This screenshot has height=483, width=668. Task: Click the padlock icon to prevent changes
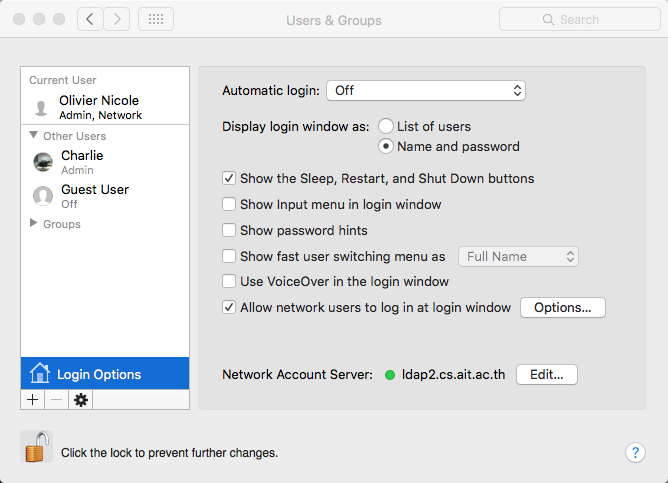click(x=36, y=447)
